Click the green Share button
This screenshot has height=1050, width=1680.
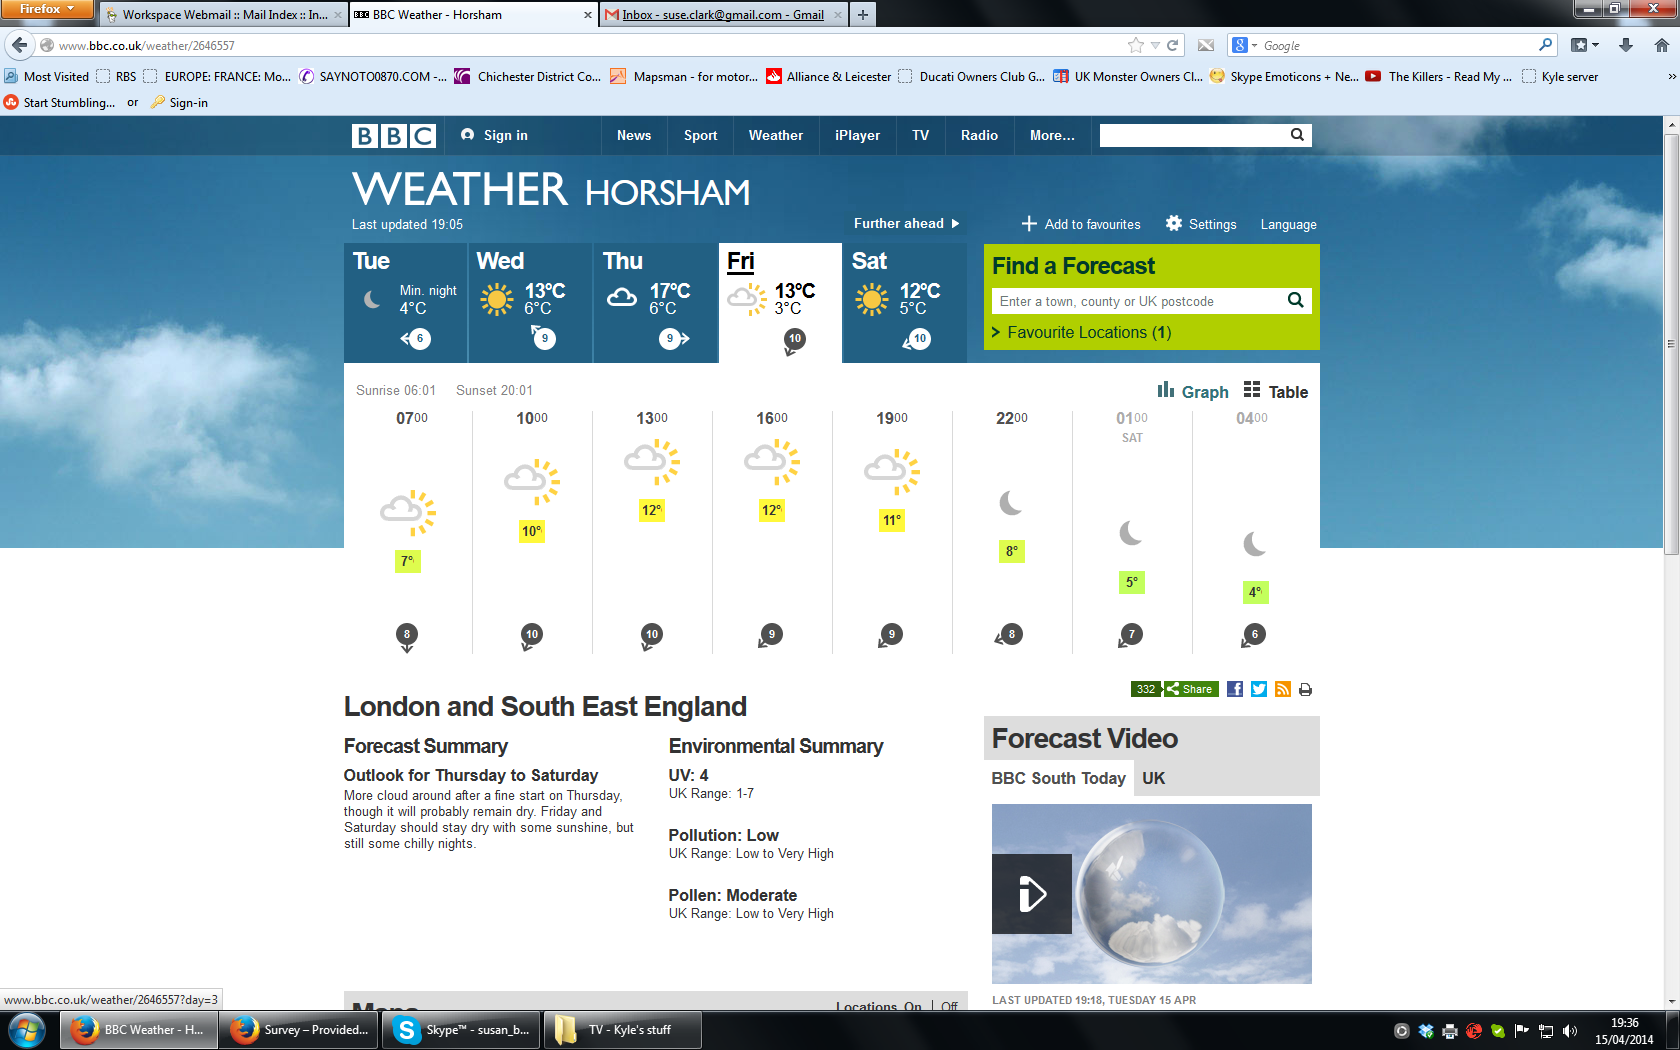(1190, 689)
